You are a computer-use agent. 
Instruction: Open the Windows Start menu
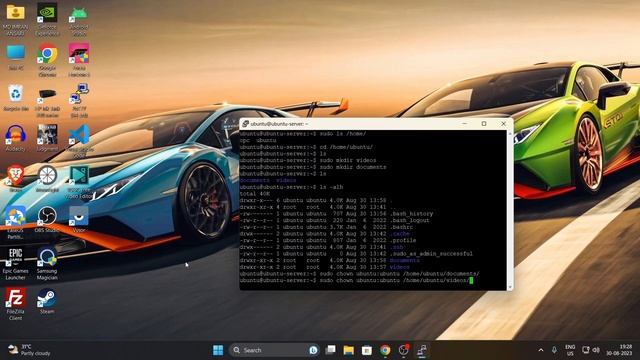point(218,350)
